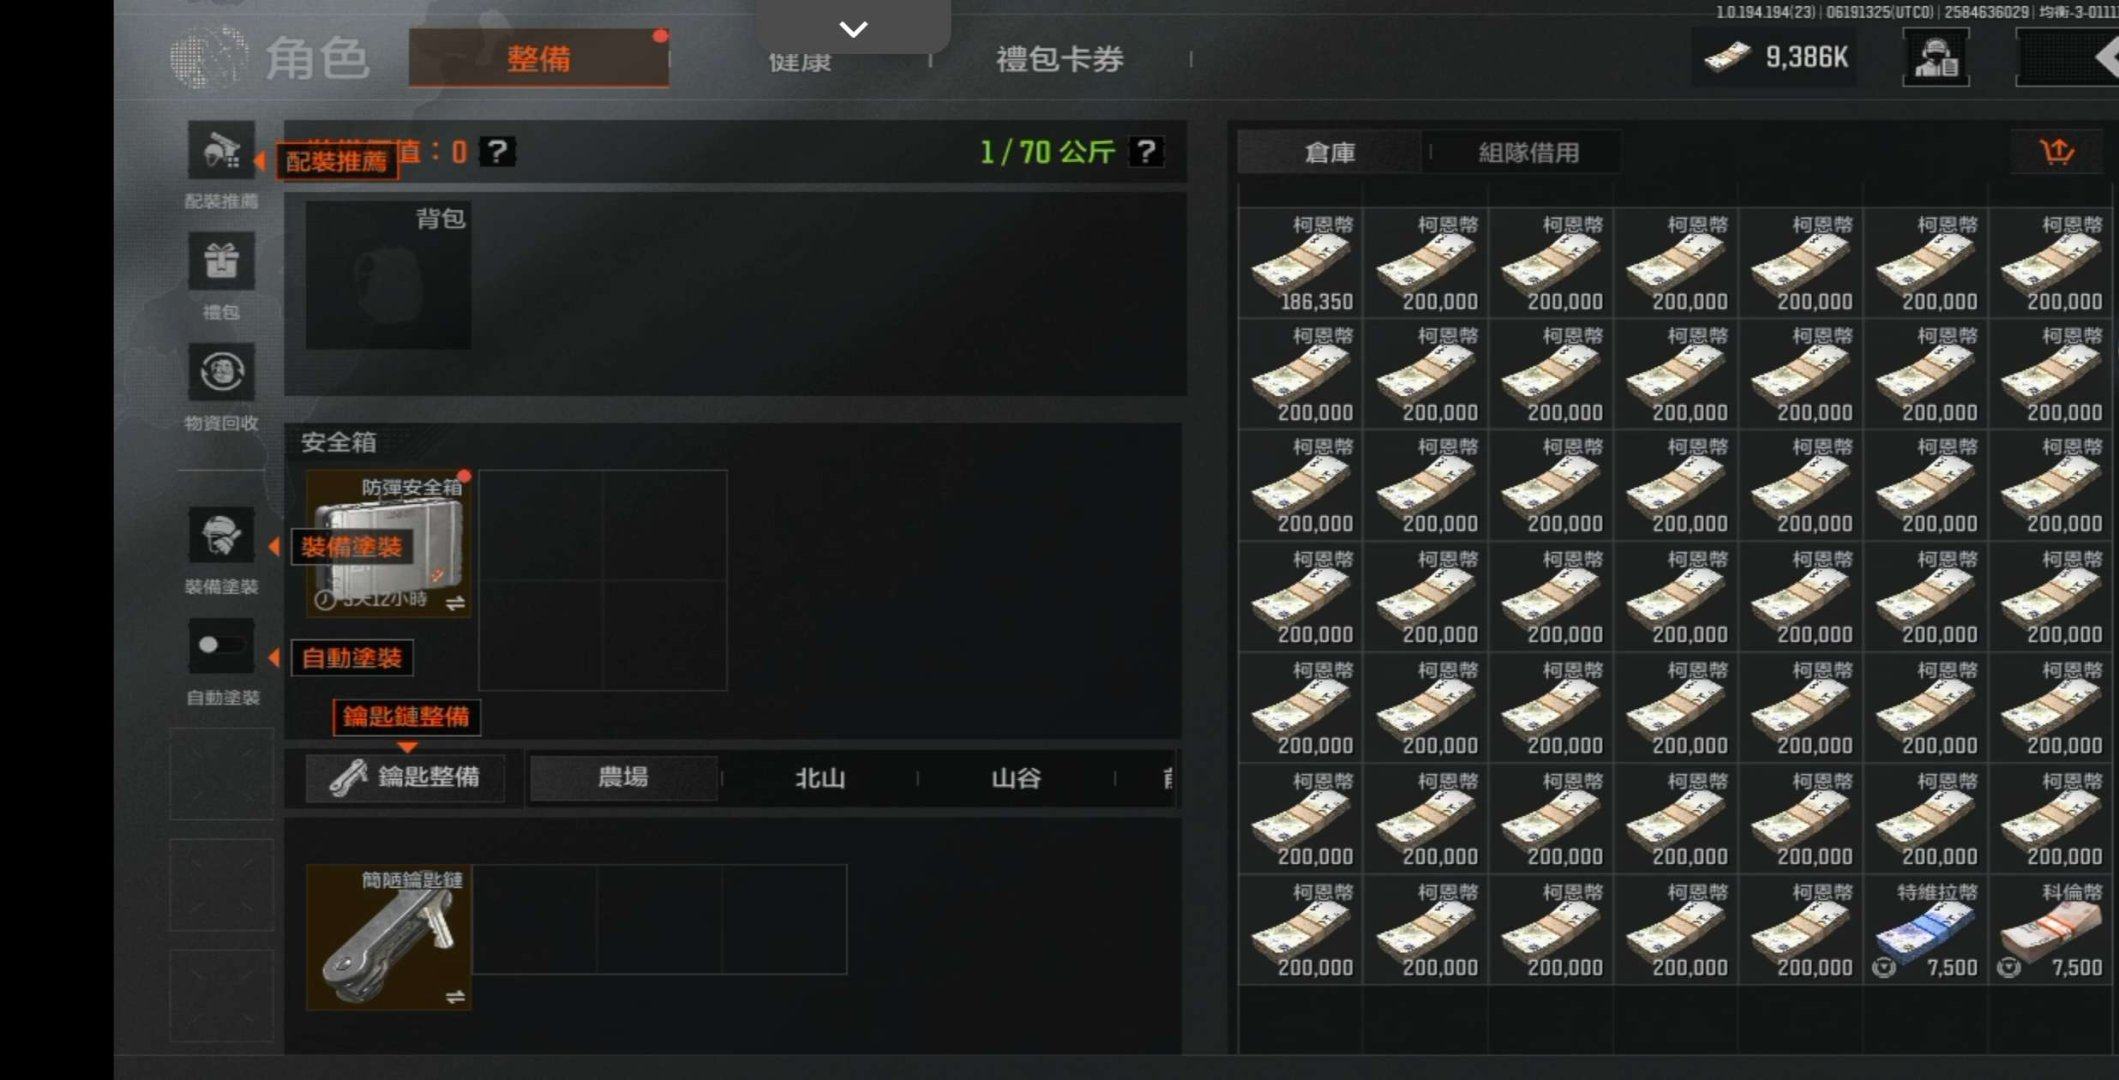Open the 配裝推薦 loadout recommendation icon

[x=221, y=152]
